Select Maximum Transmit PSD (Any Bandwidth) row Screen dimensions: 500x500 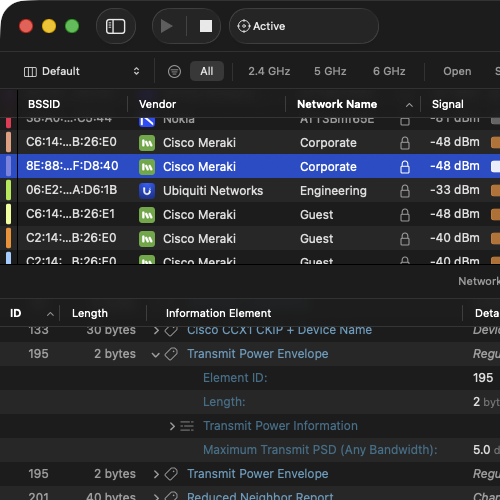(250, 450)
